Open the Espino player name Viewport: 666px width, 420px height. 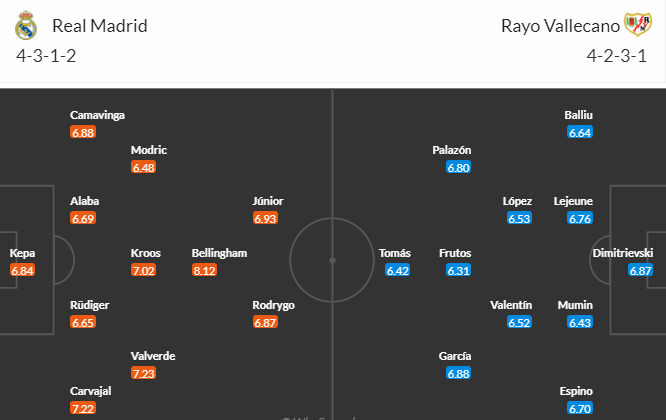(x=576, y=391)
